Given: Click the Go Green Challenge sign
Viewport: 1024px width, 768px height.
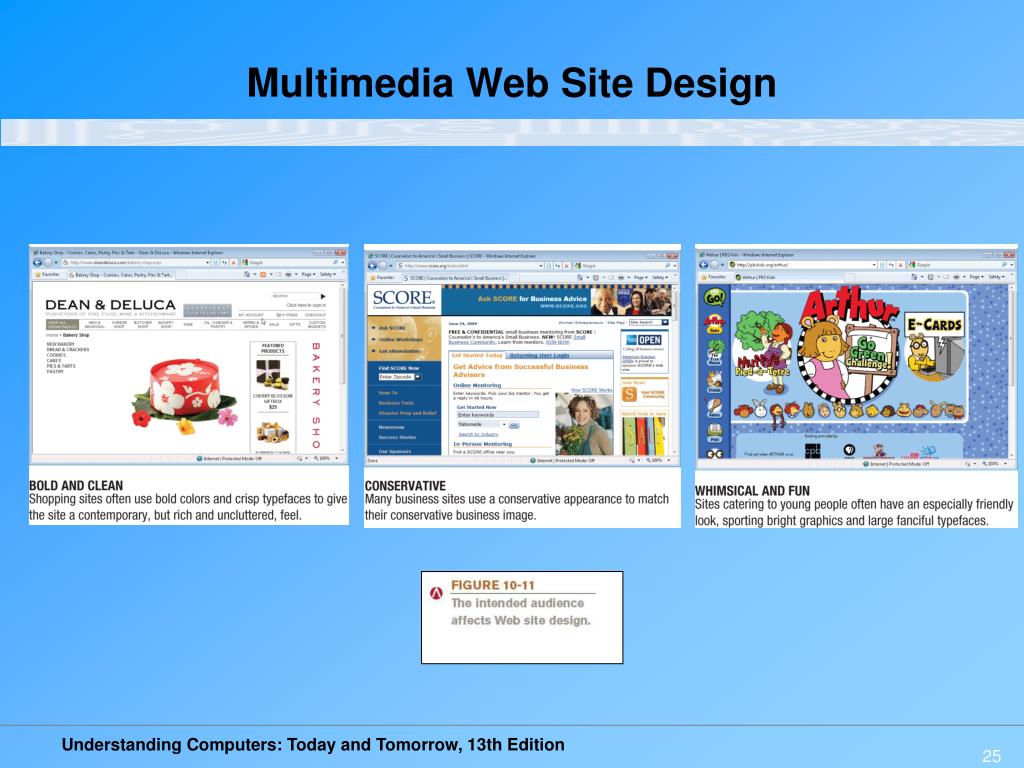Looking at the screenshot, I should point(871,355).
